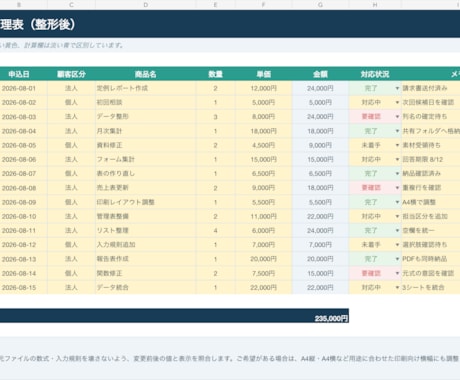Click the 9,000円 amount cell for 資料修正

click(x=320, y=145)
